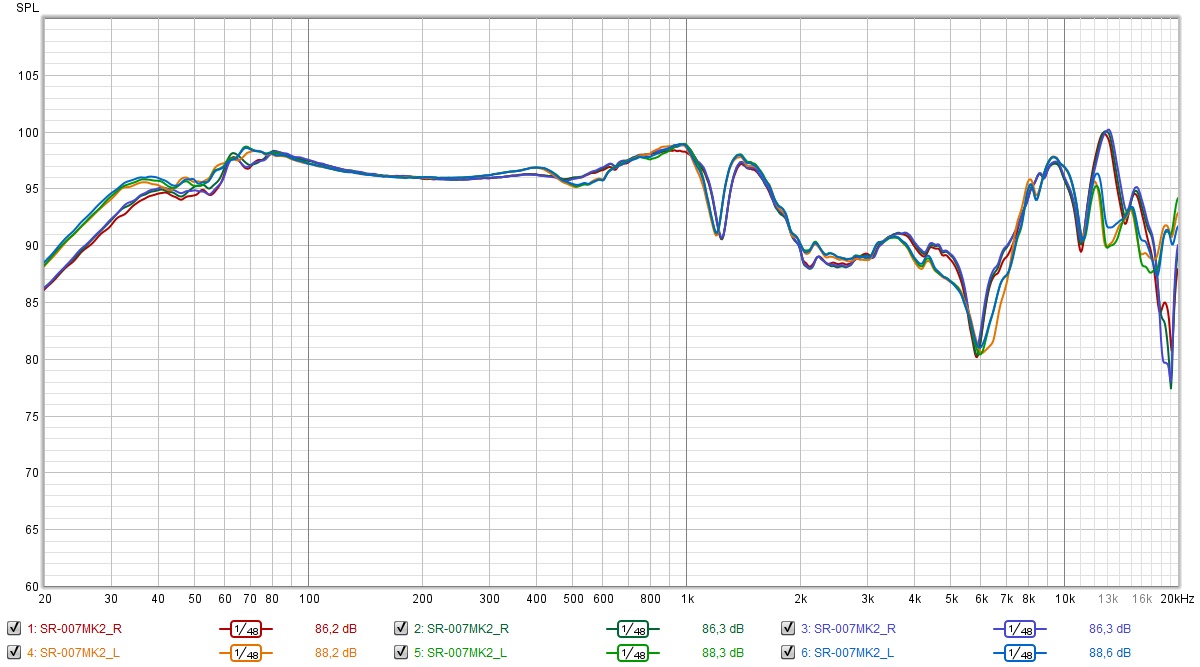Hide trace 2 SR-007MK2_R via its checkbox
Screen dimensions: 1200x667
pos(401,629)
